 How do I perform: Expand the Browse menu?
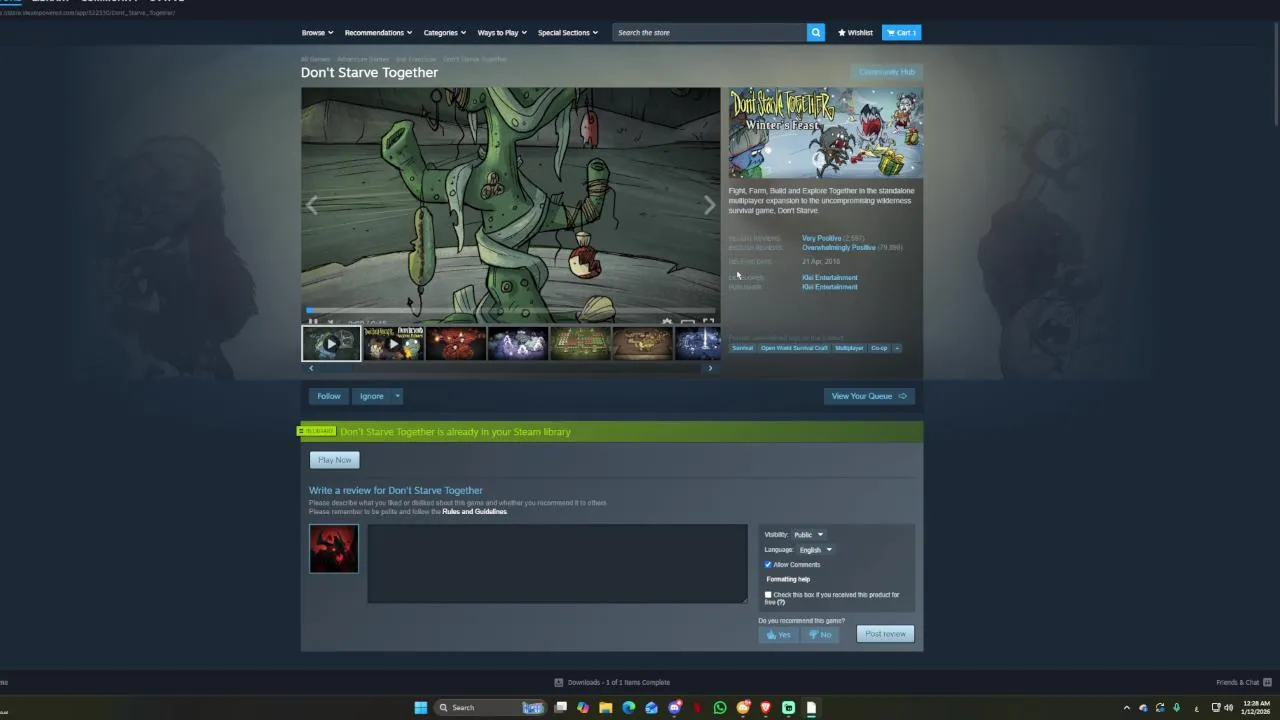click(318, 33)
